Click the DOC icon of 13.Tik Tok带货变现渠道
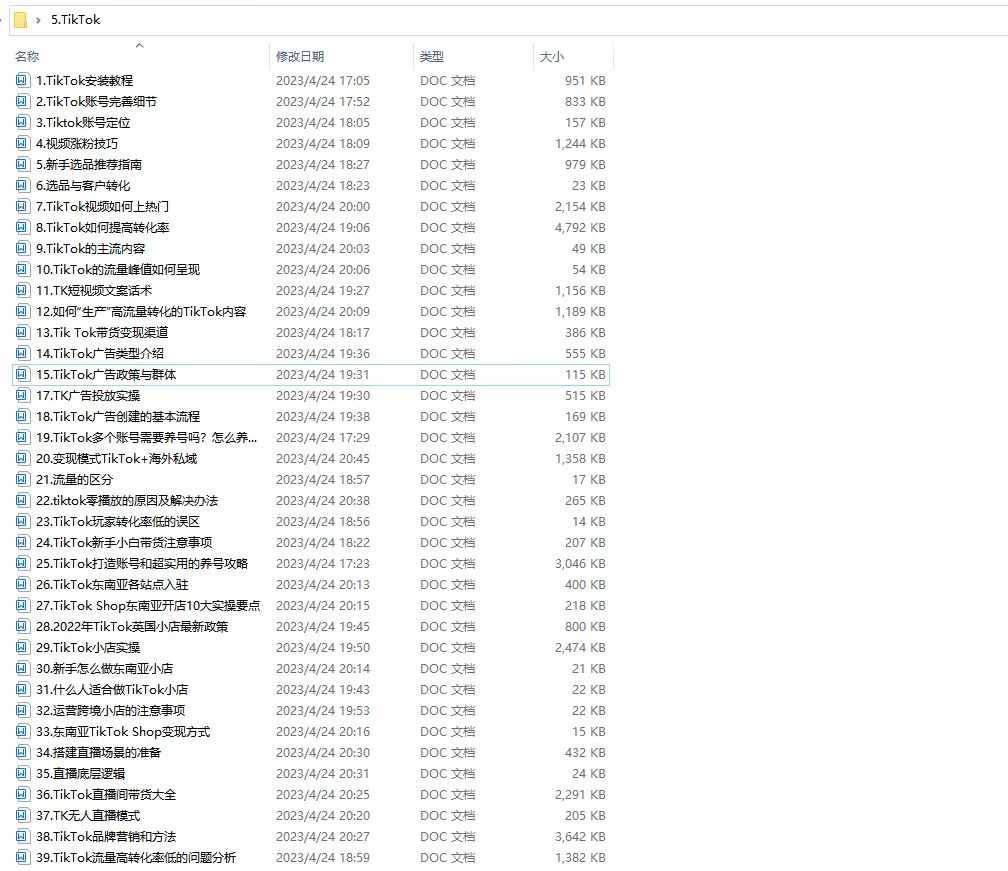This screenshot has height=871, width=1008. coord(22,332)
